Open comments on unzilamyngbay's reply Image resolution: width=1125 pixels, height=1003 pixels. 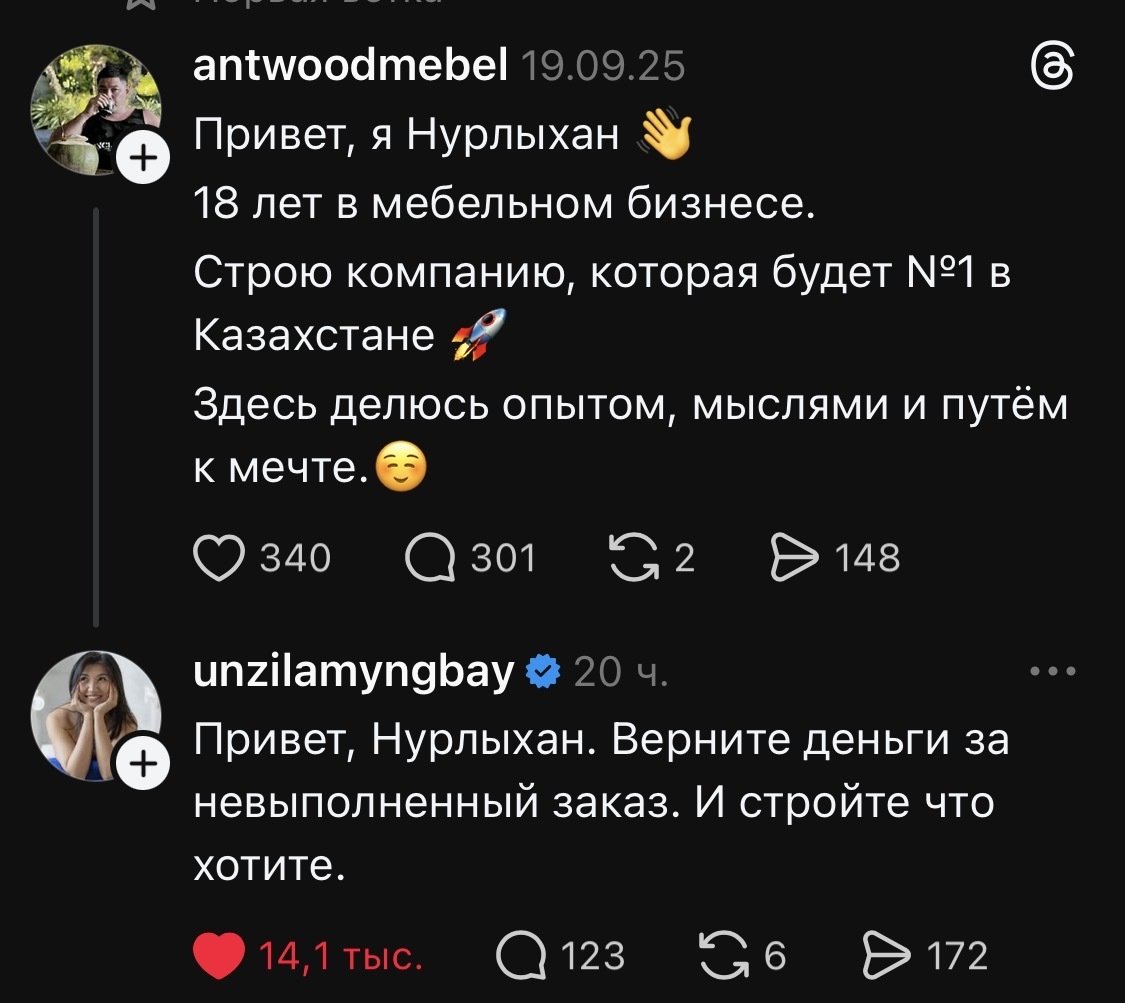(520, 956)
